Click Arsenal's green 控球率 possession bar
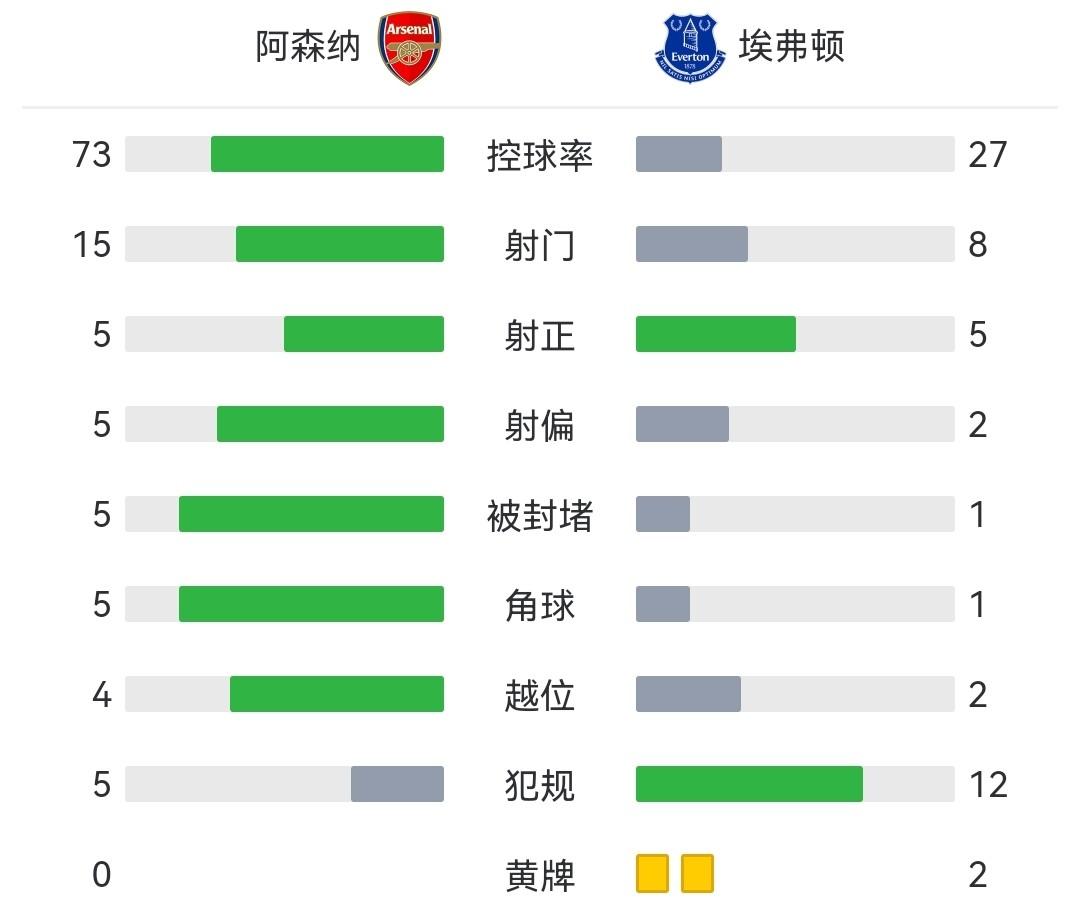The height and width of the screenshot is (911, 1080). tap(327, 154)
